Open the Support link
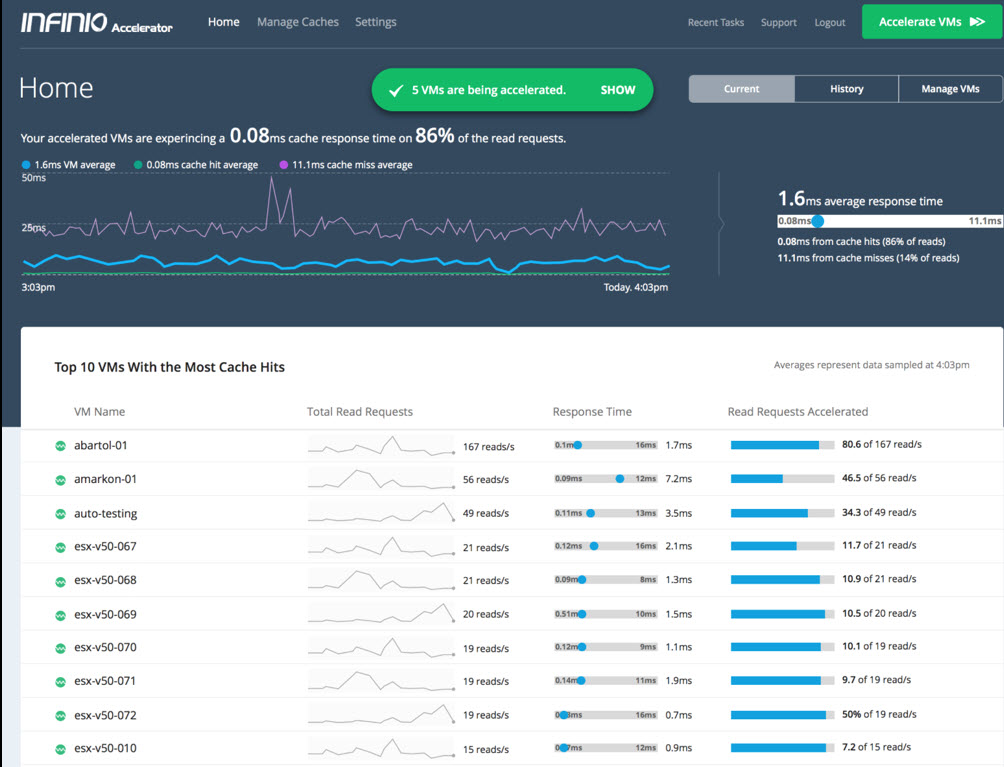 (779, 22)
